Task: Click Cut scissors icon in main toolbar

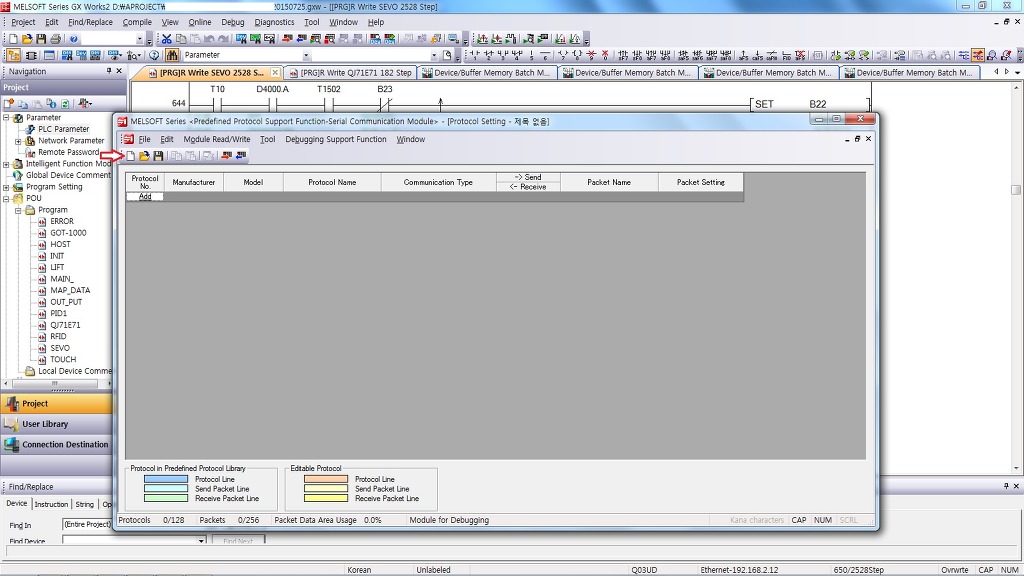Action: [167, 39]
